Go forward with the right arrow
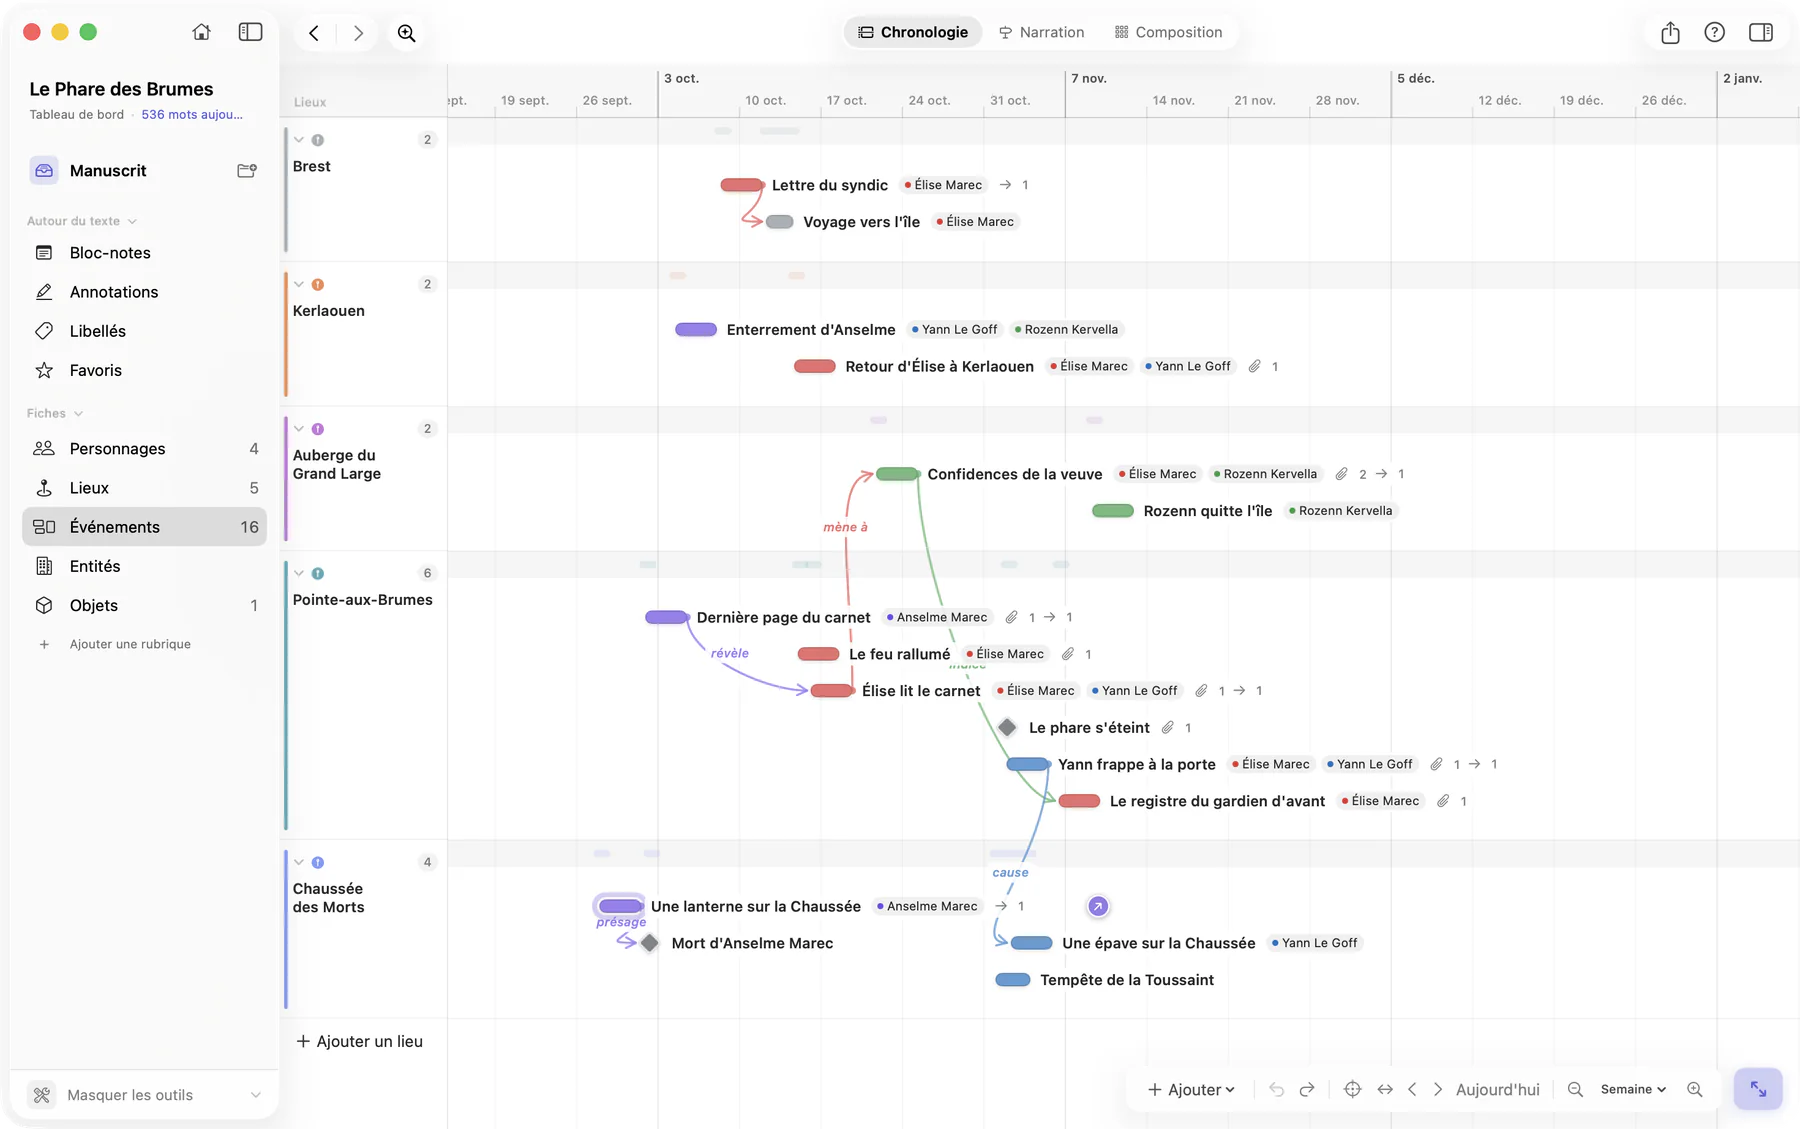 [358, 33]
